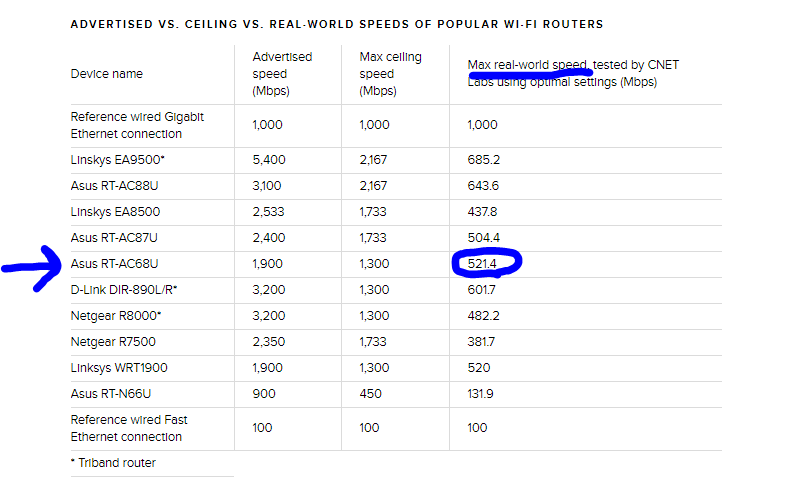Screen dimensions: 795x480
Task: Click the 'Asus RT-AC87U' device name
Action: click(x=114, y=238)
